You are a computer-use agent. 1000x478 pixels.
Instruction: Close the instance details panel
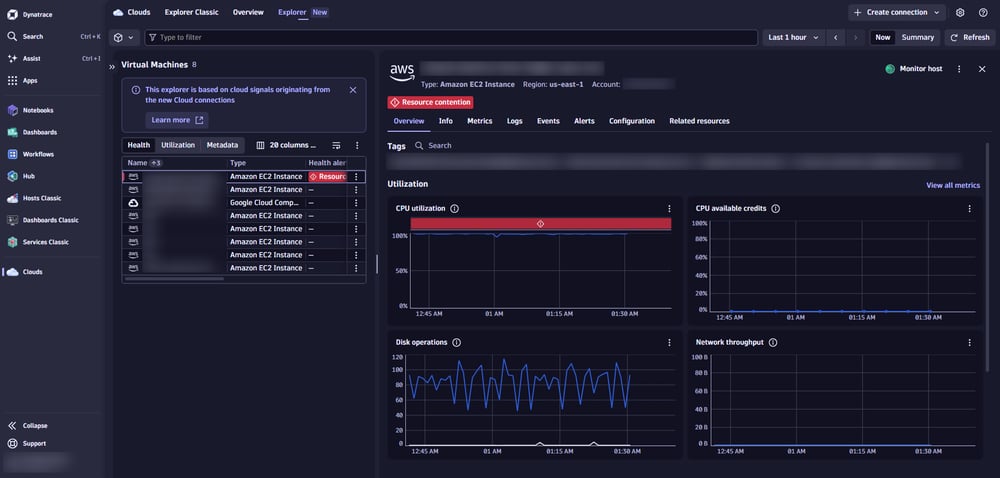[x=982, y=69]
